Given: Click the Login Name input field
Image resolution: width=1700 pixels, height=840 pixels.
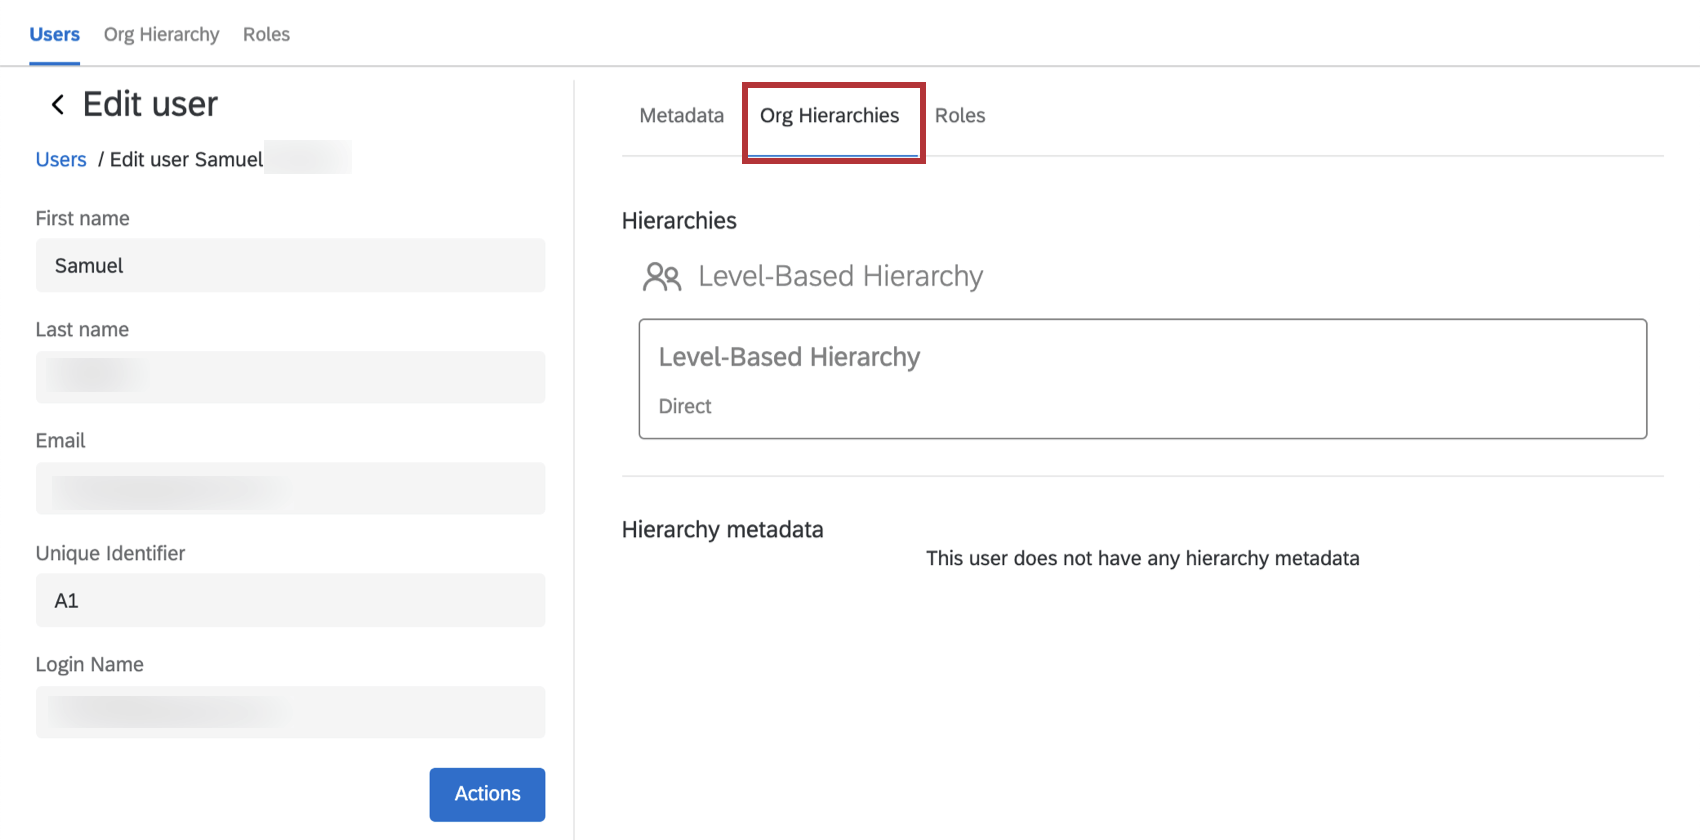Looking at the screenshot, I should click(290, 712).
